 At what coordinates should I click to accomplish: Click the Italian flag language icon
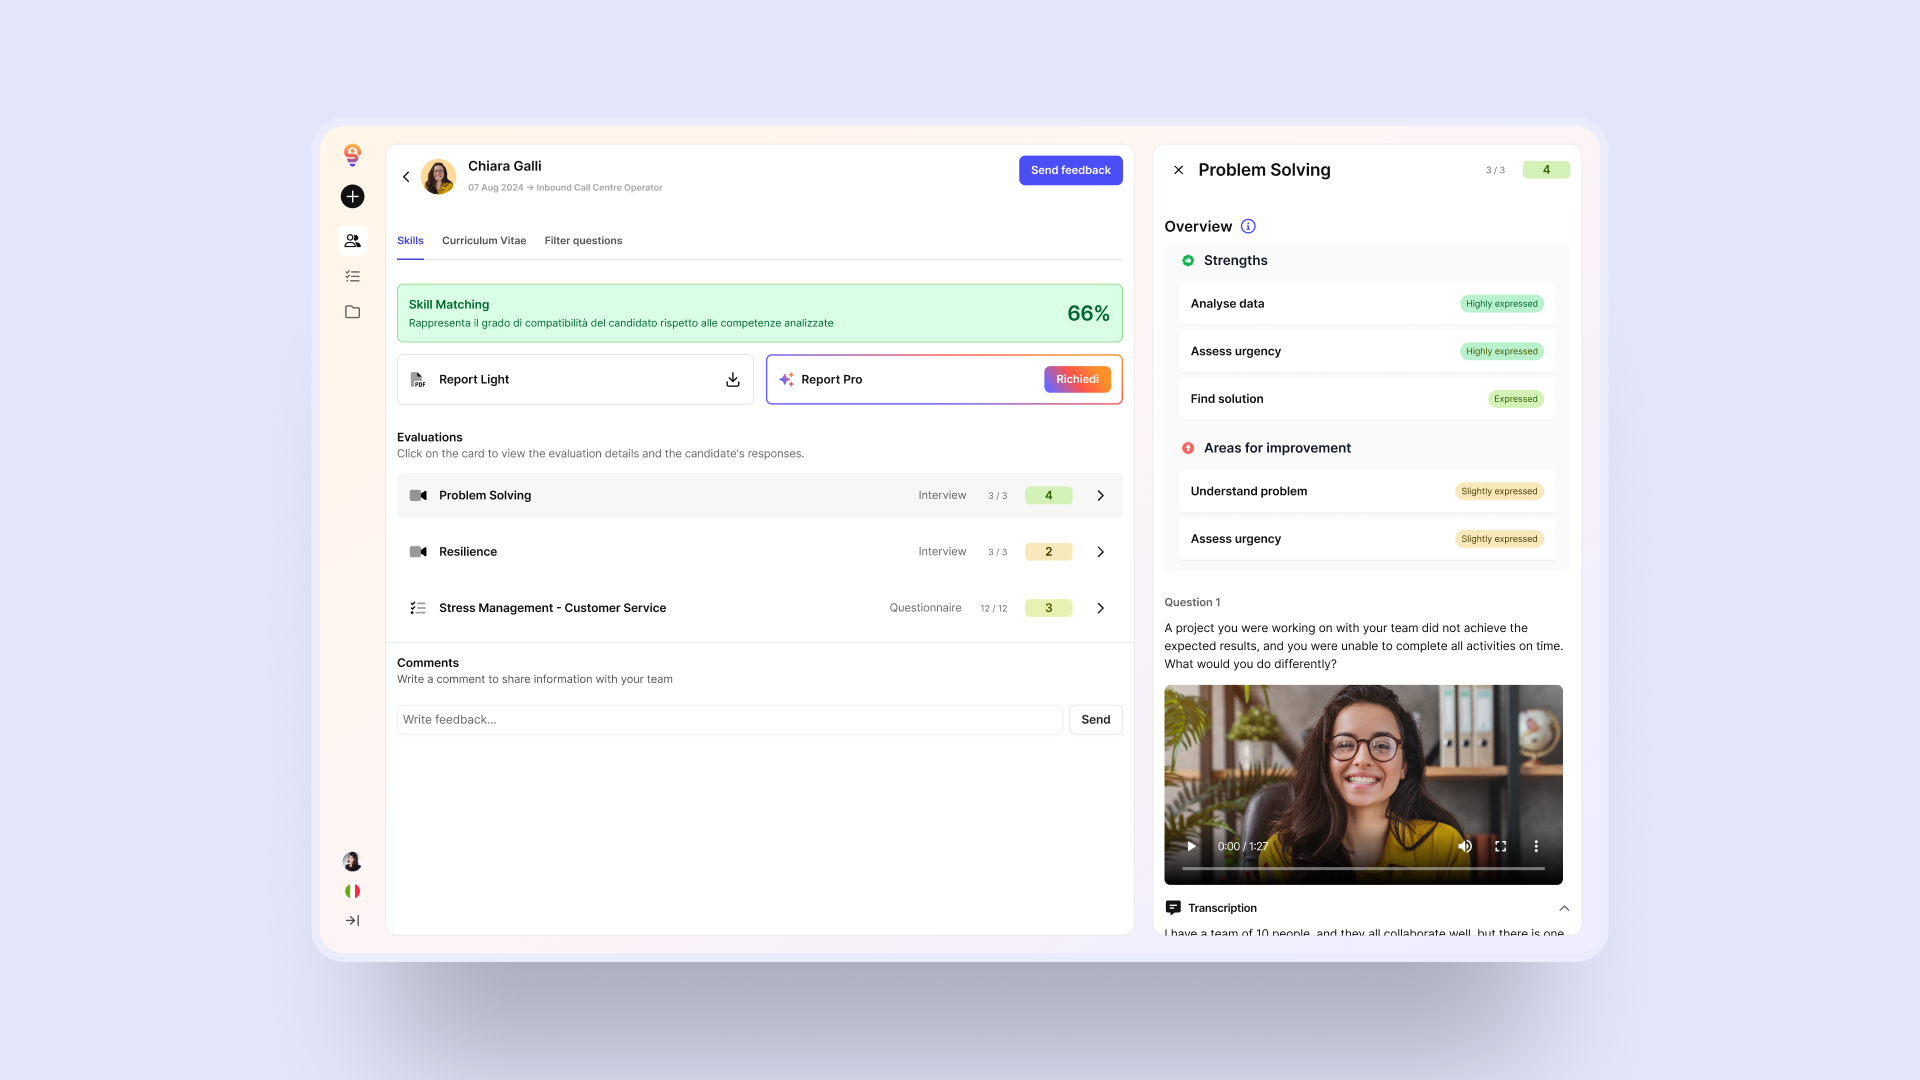(x=352, y=891)
